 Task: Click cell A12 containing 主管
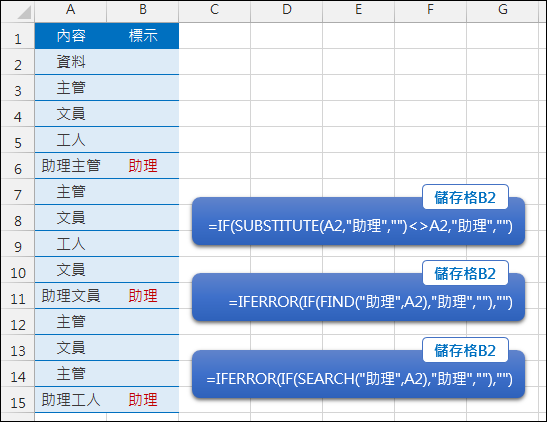click(70, 322)
